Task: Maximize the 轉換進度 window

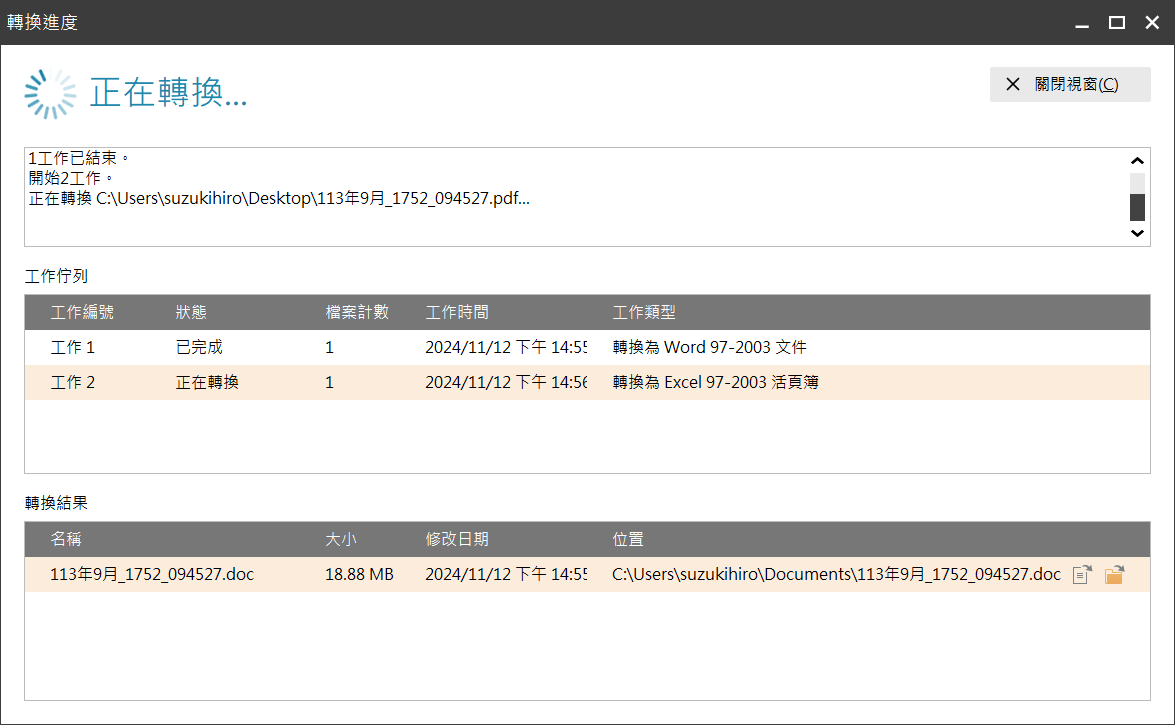Action: point(1117,22)
